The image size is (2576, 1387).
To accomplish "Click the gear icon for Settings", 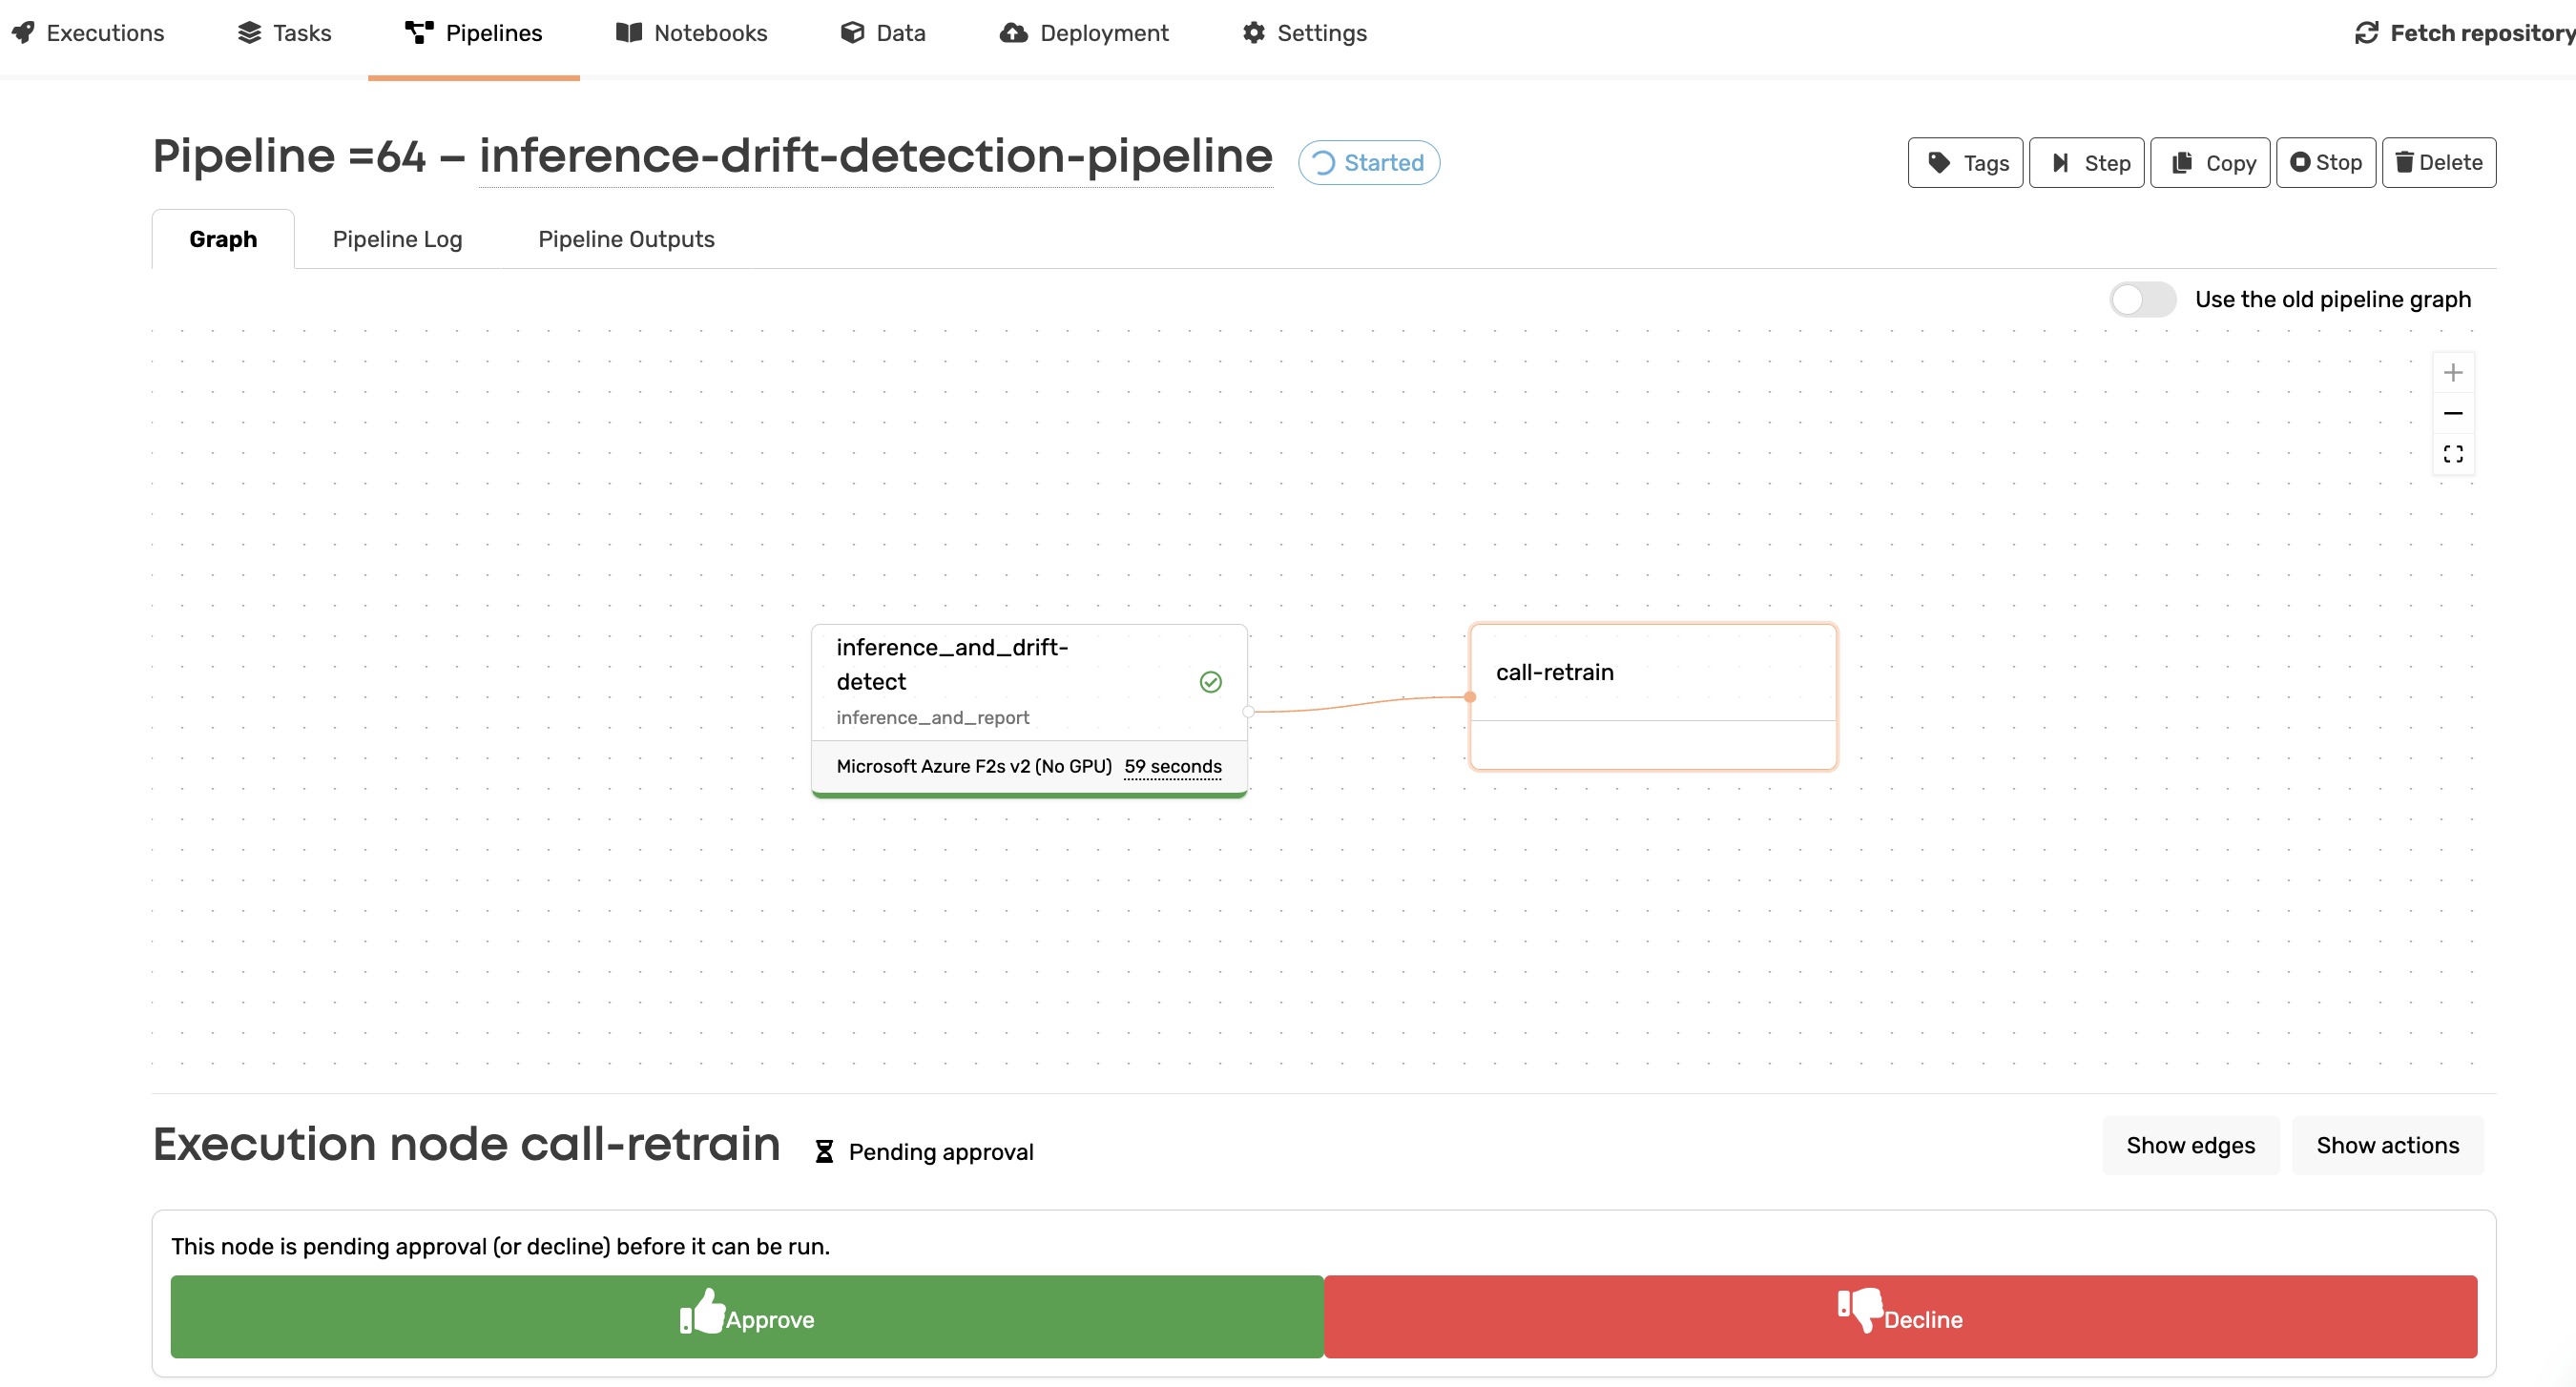I will tap(1254, 33).
